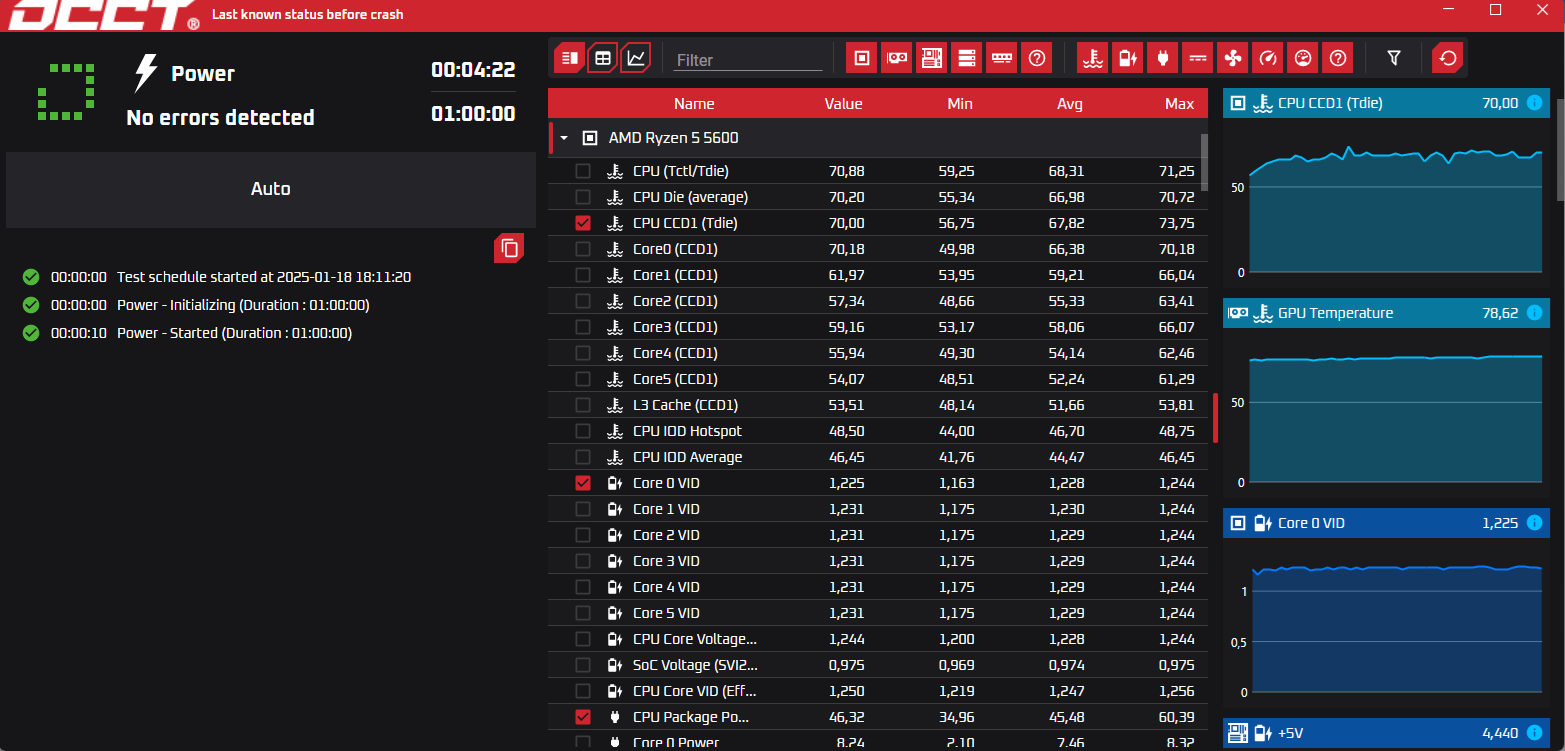The image size is (1565, 751).
Task: Copy the test log to clipboard
Action: (509, 248)
